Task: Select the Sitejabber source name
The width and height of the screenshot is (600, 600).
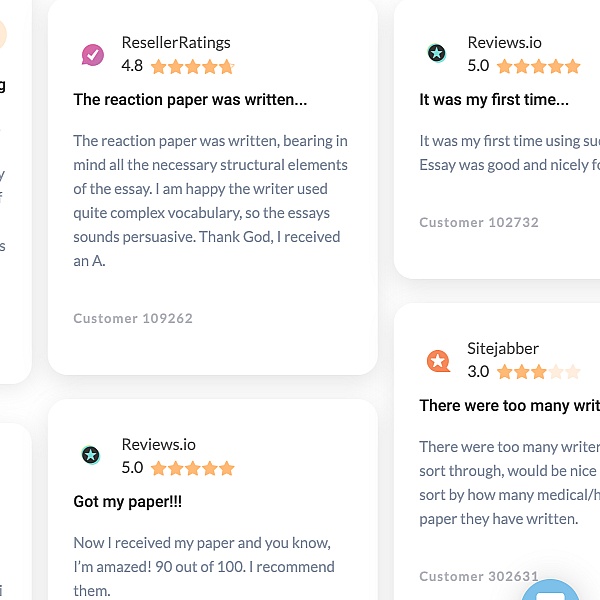Action: tap(503, 349)
